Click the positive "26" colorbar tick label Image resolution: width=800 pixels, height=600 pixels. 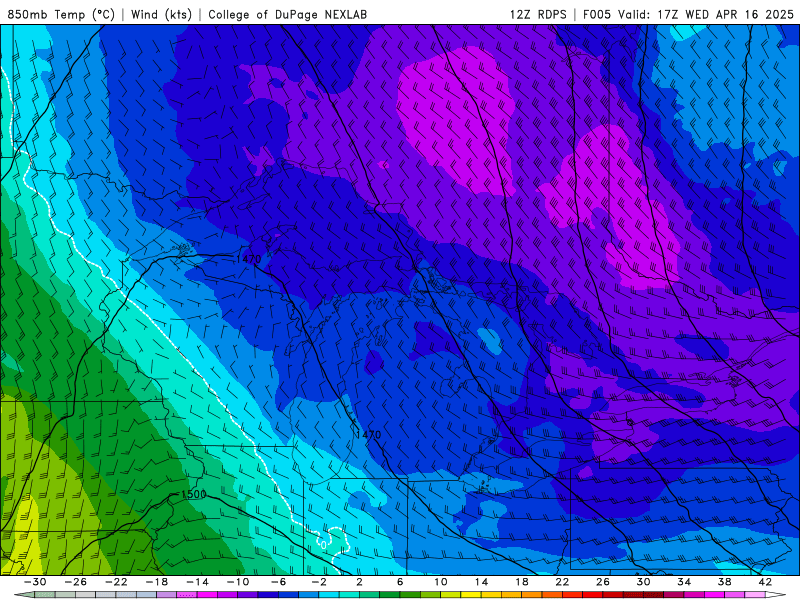click(x=603, y=582)
